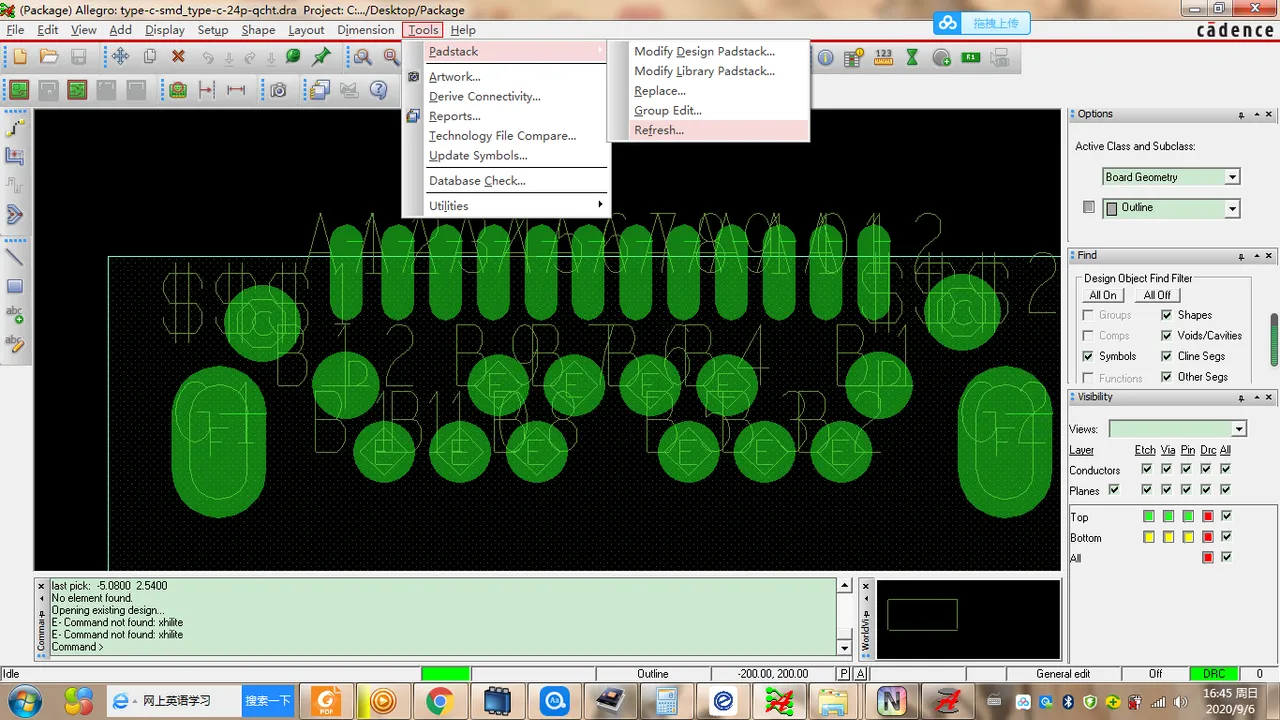Click the Help question mark icon

click(378, 90)
